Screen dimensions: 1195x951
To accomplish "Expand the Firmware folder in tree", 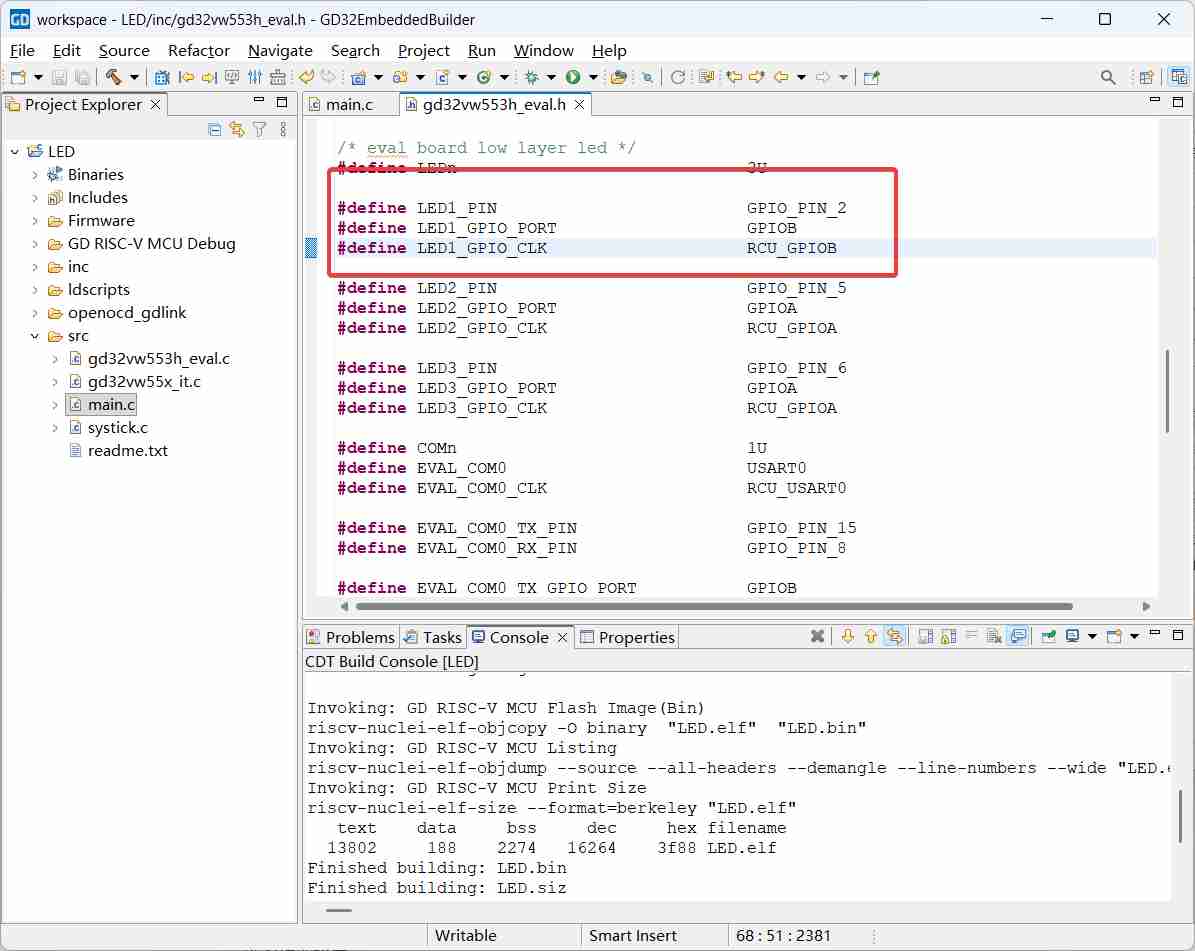I will [x=35, y=221].
